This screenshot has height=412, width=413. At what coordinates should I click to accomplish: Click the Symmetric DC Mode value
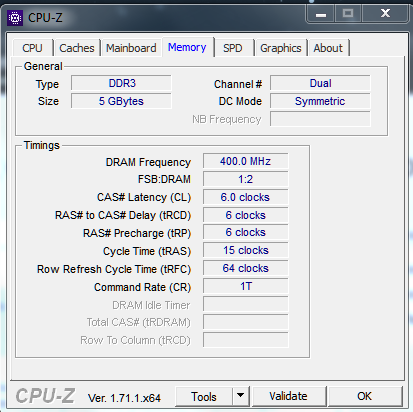pyautogui.click(x=320, y=101)
